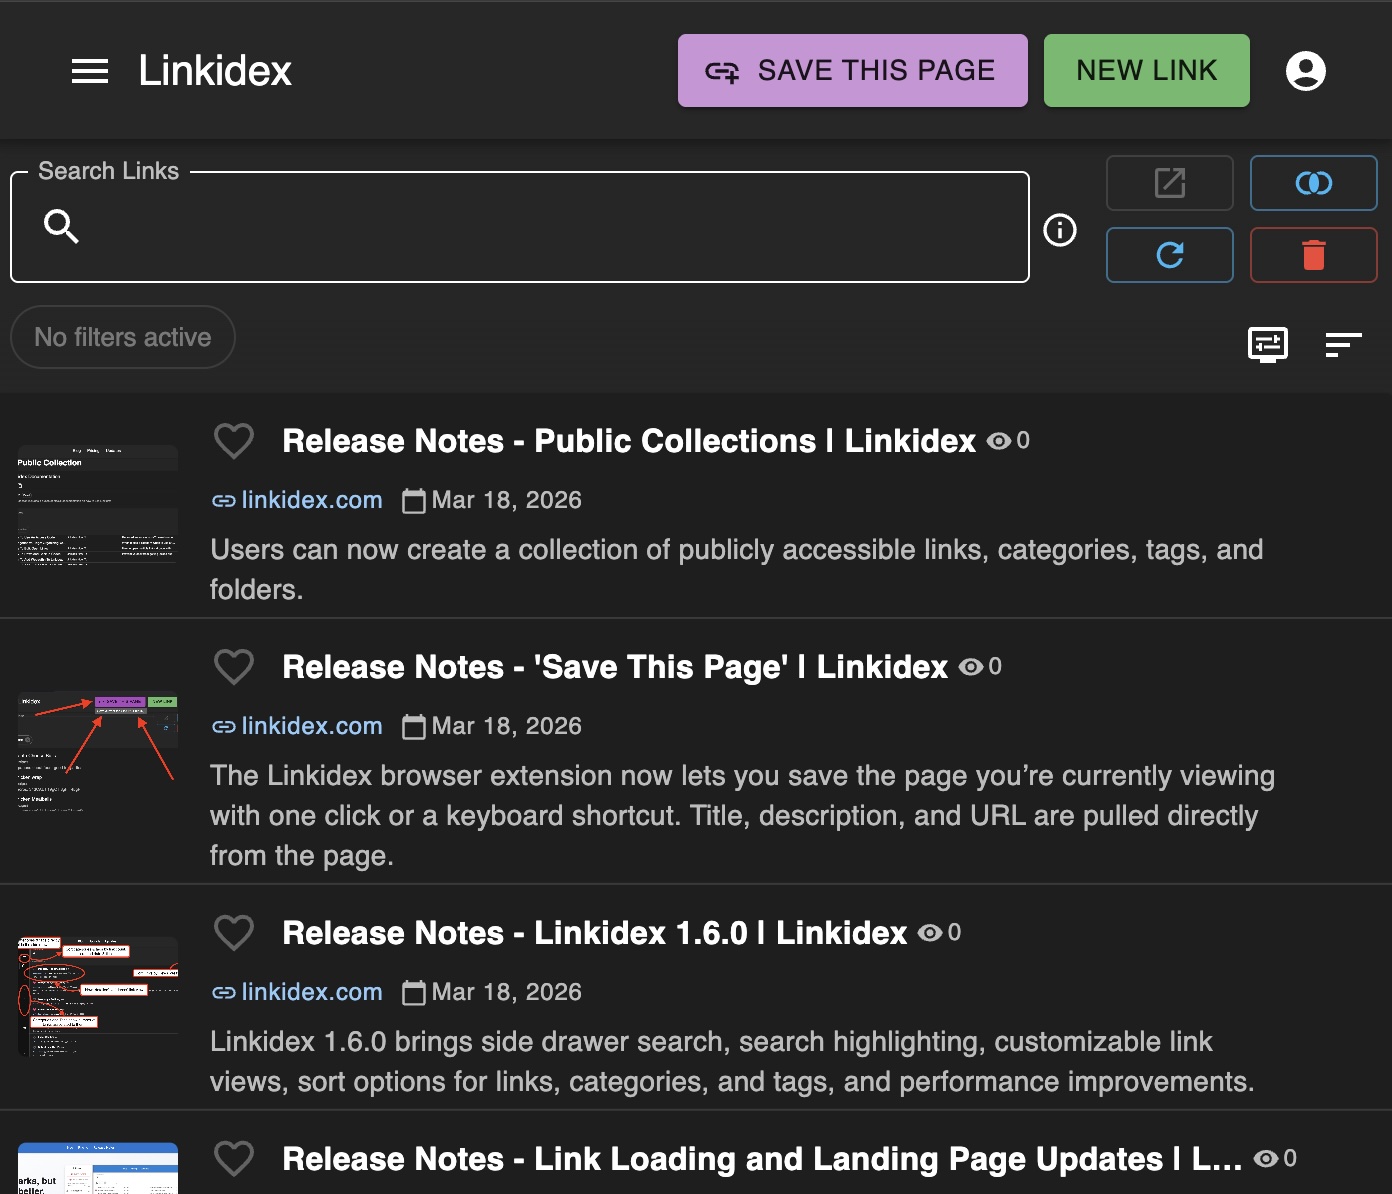
Task: Expand the 'No filters active' chip
Action: tap(122, 337)
